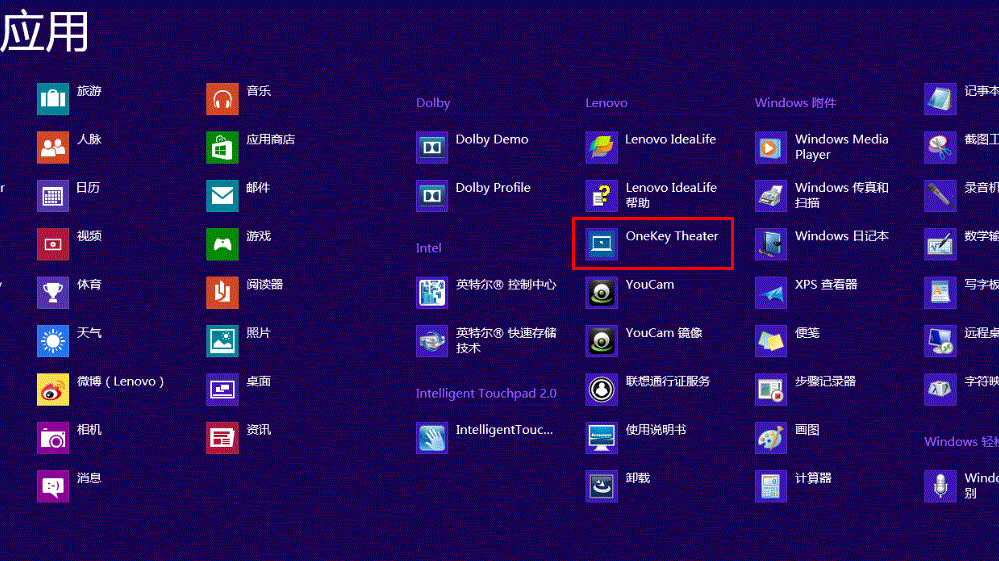Open the 日历 calendar app icon

tap(53, 195)
